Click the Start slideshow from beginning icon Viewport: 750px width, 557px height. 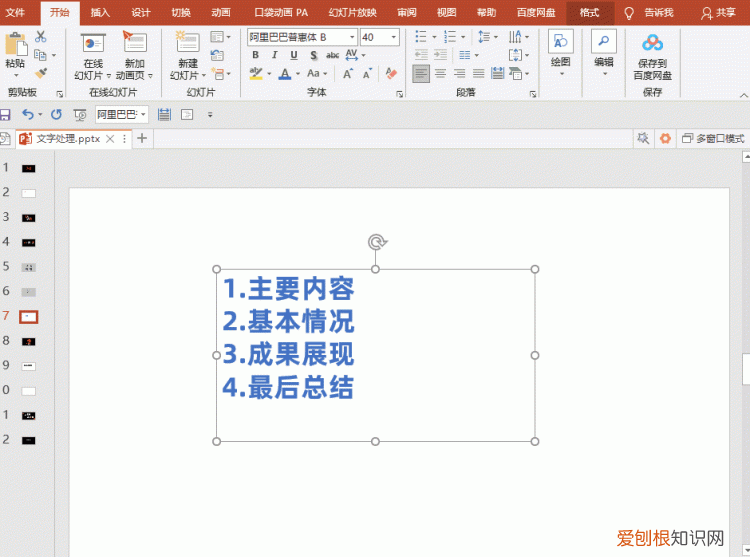point(80,115)
